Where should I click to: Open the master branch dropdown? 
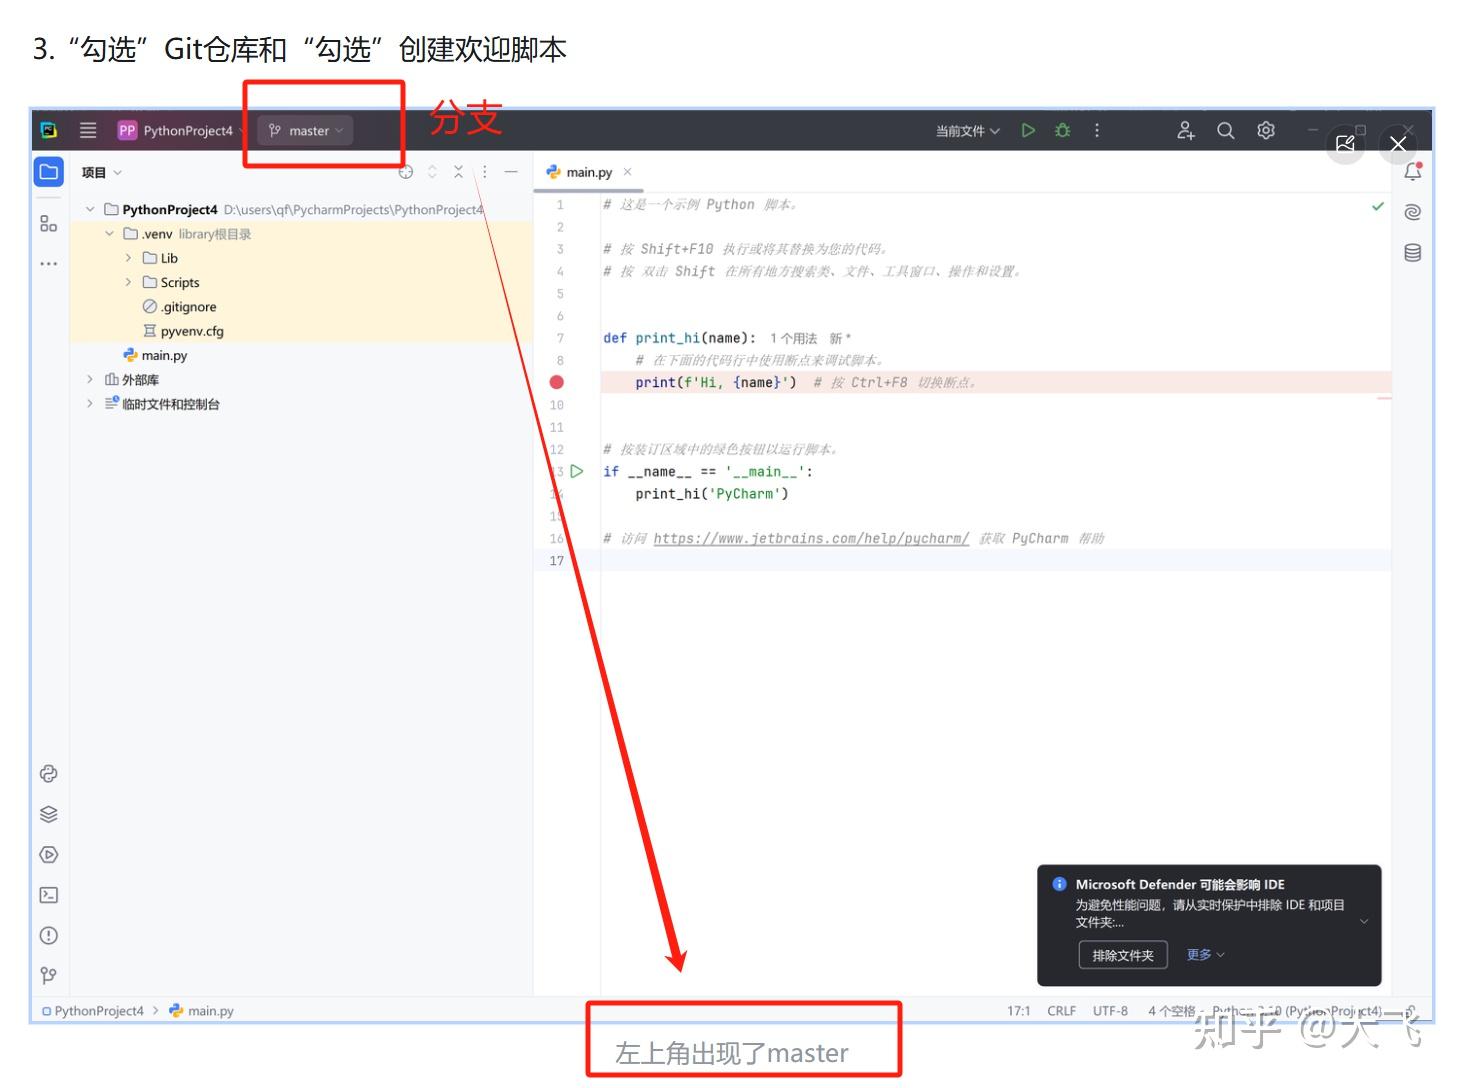pyautogui.click(x=304, y=130)
